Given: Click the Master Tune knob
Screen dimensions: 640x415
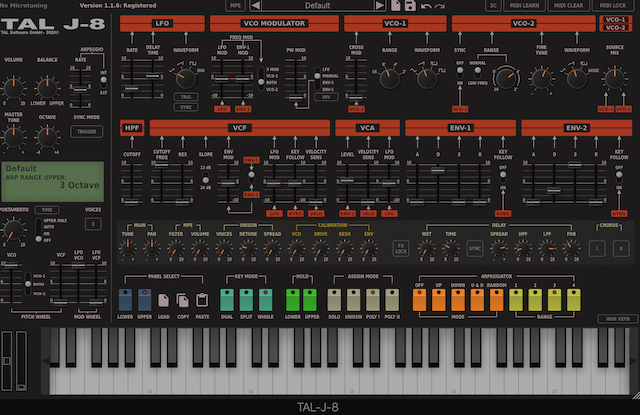Looking at the screenshot, I should (13, 138).
